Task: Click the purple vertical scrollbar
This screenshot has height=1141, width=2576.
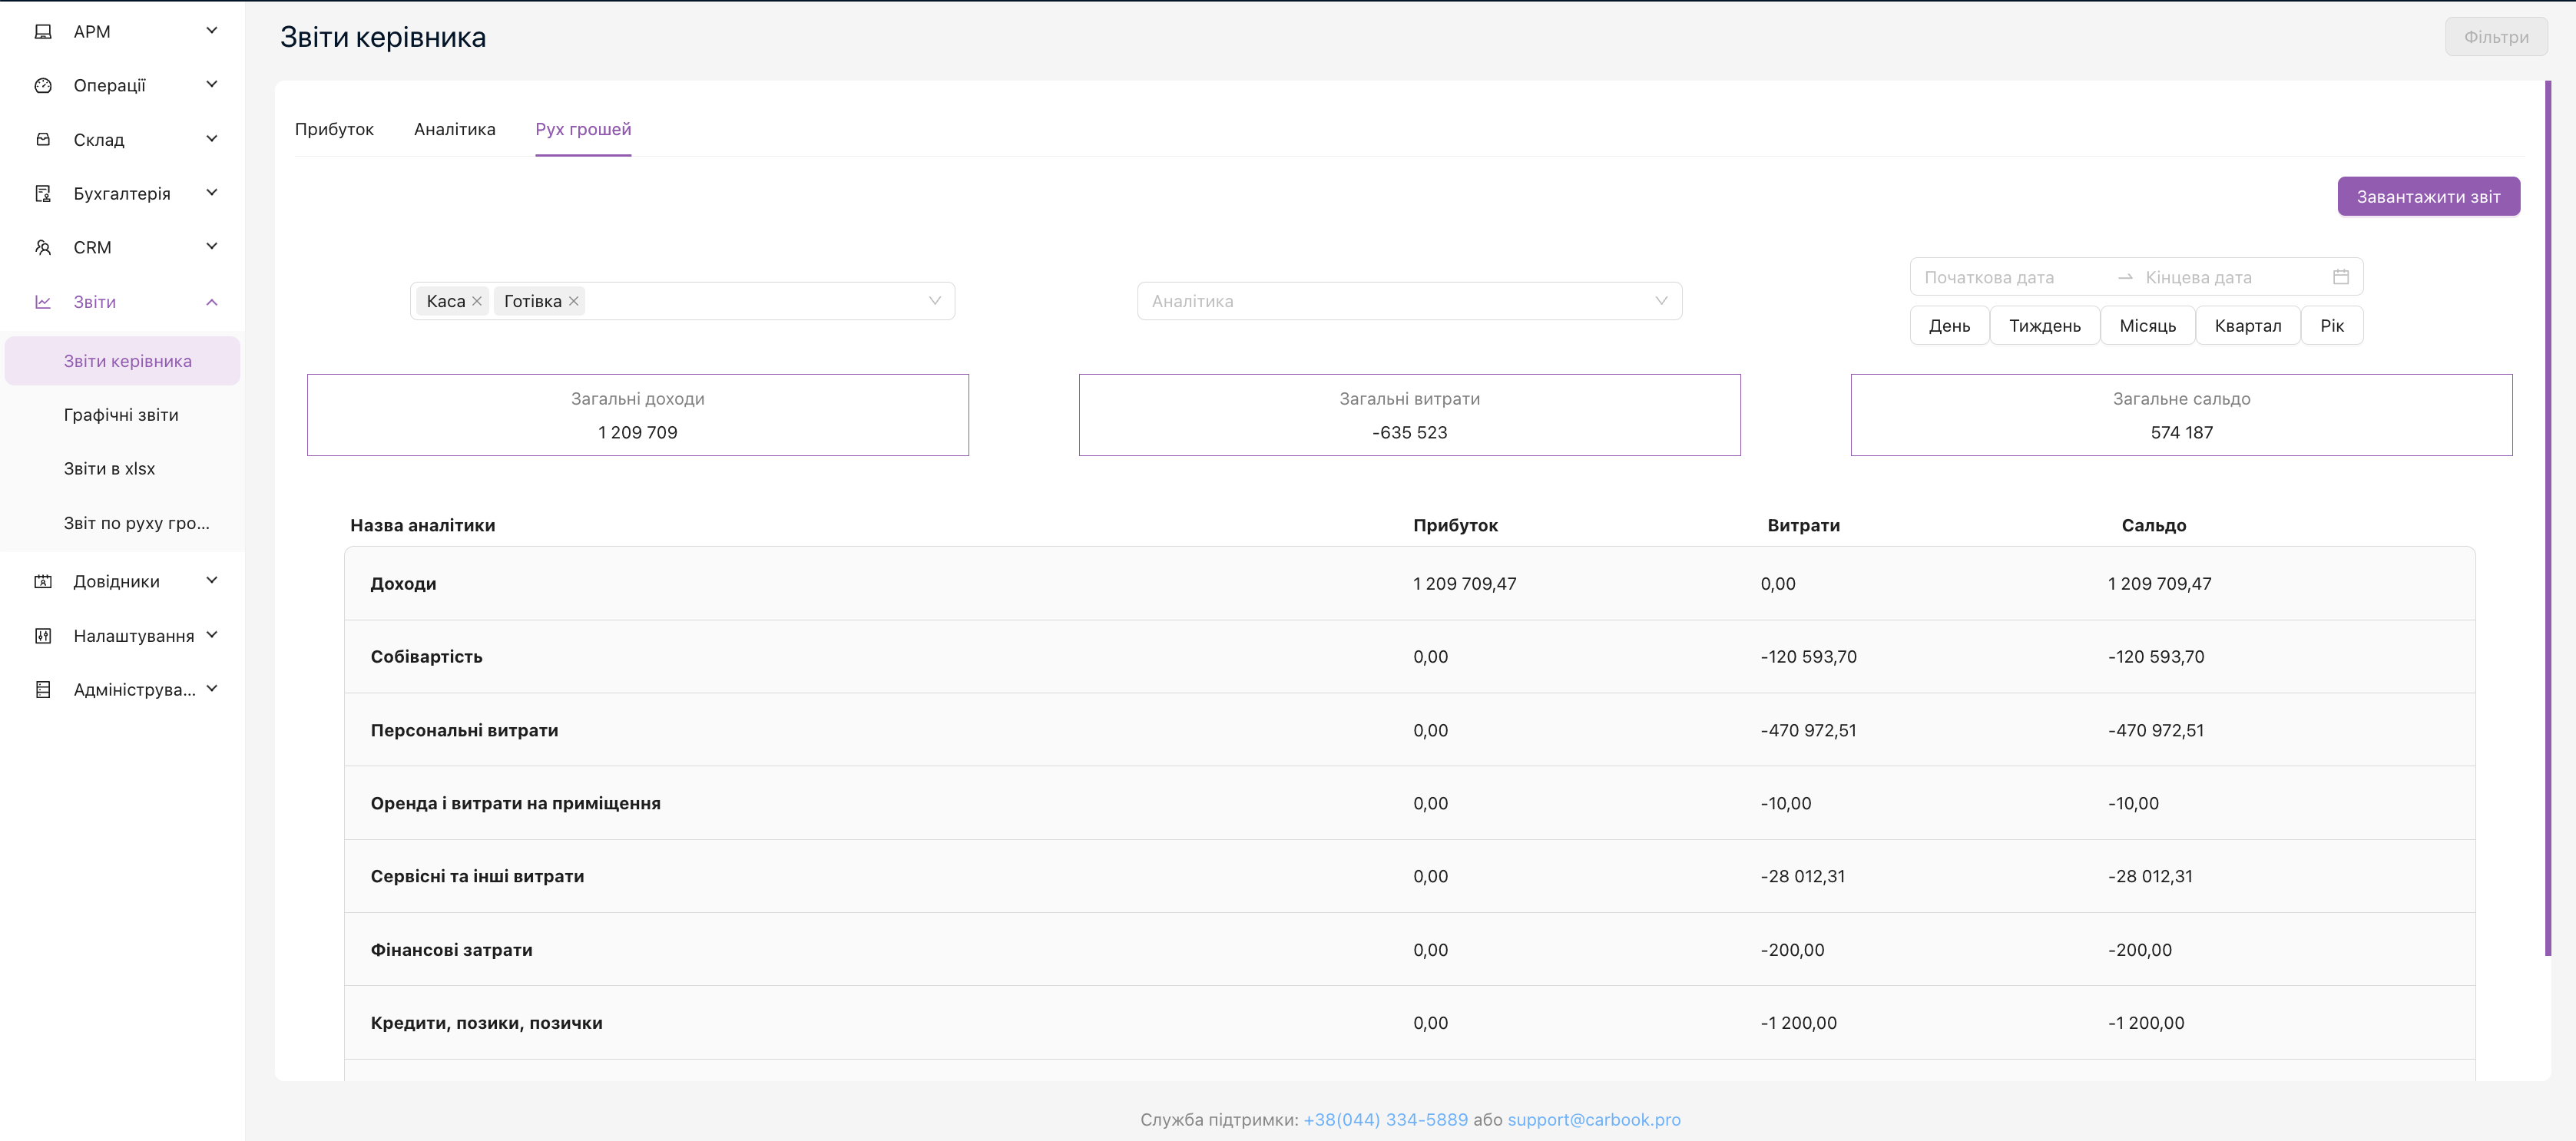Action: coord(2548,518)
